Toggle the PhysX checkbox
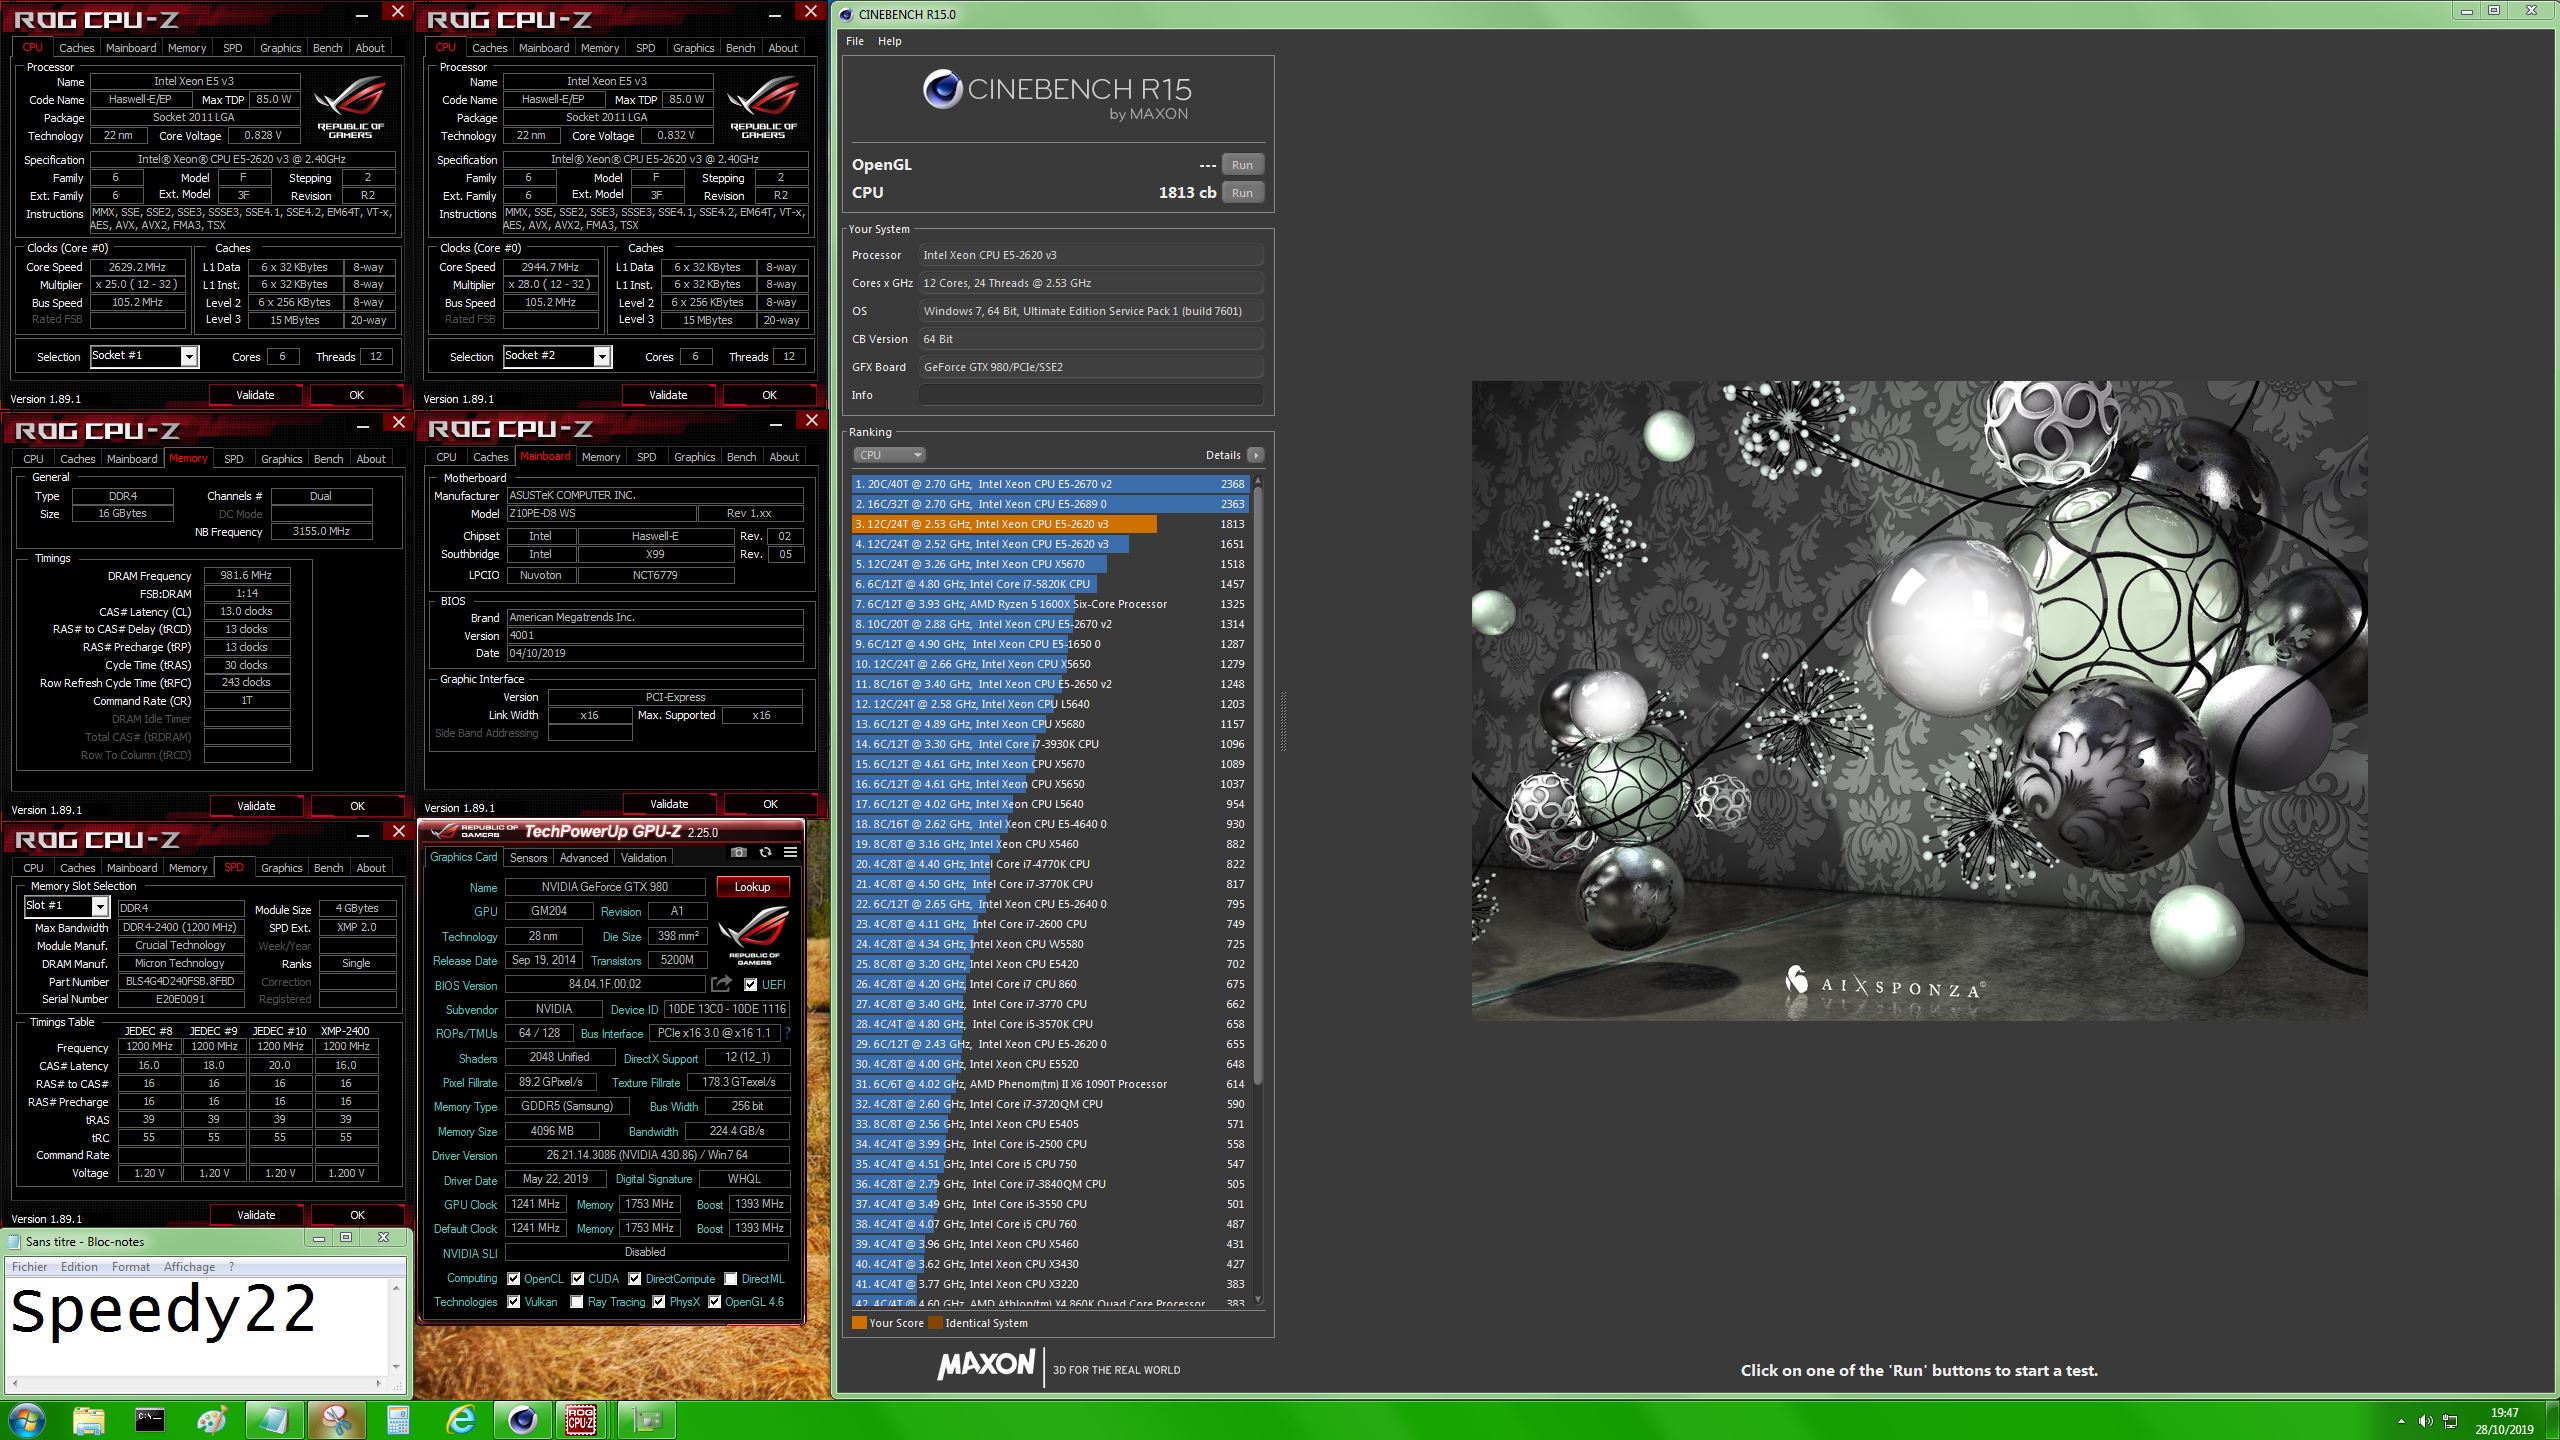This screenshot has height=1440, width=2560. point(658,1301)
